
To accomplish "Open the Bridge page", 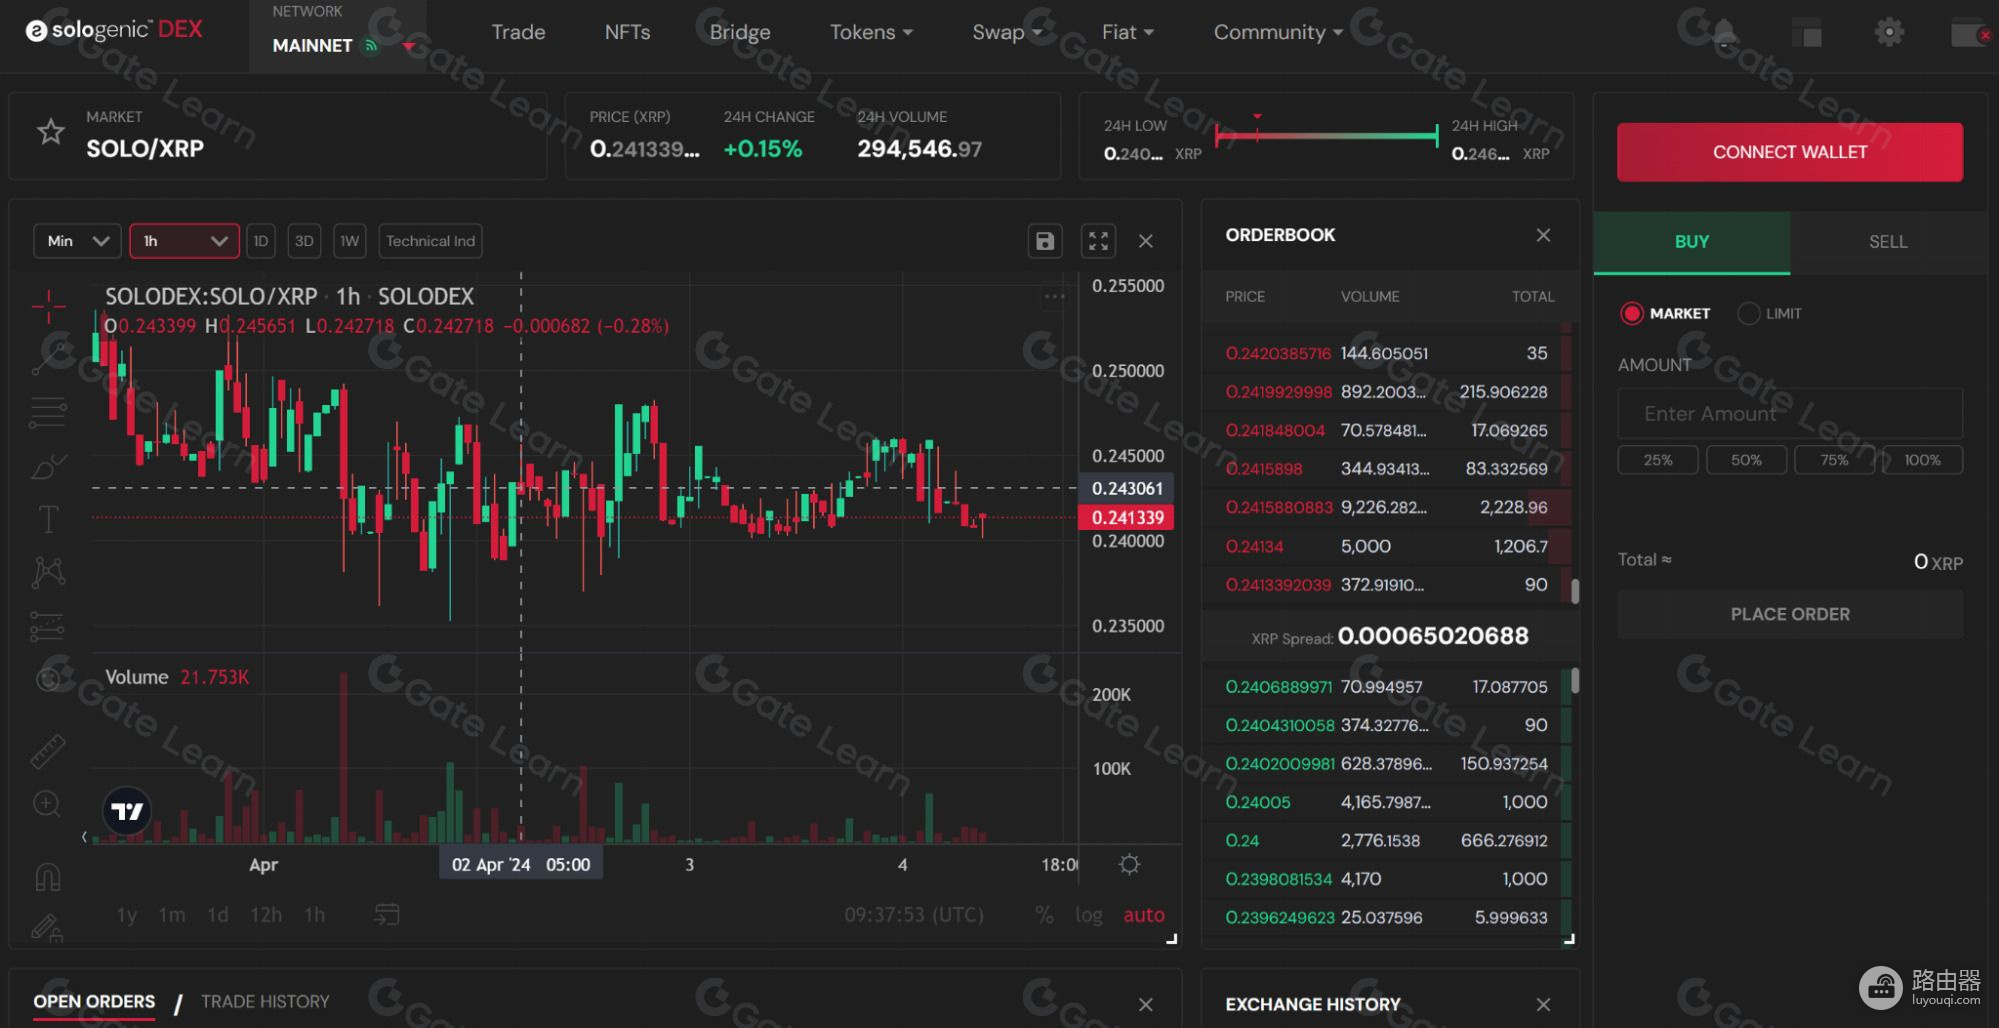I will 740,32.
